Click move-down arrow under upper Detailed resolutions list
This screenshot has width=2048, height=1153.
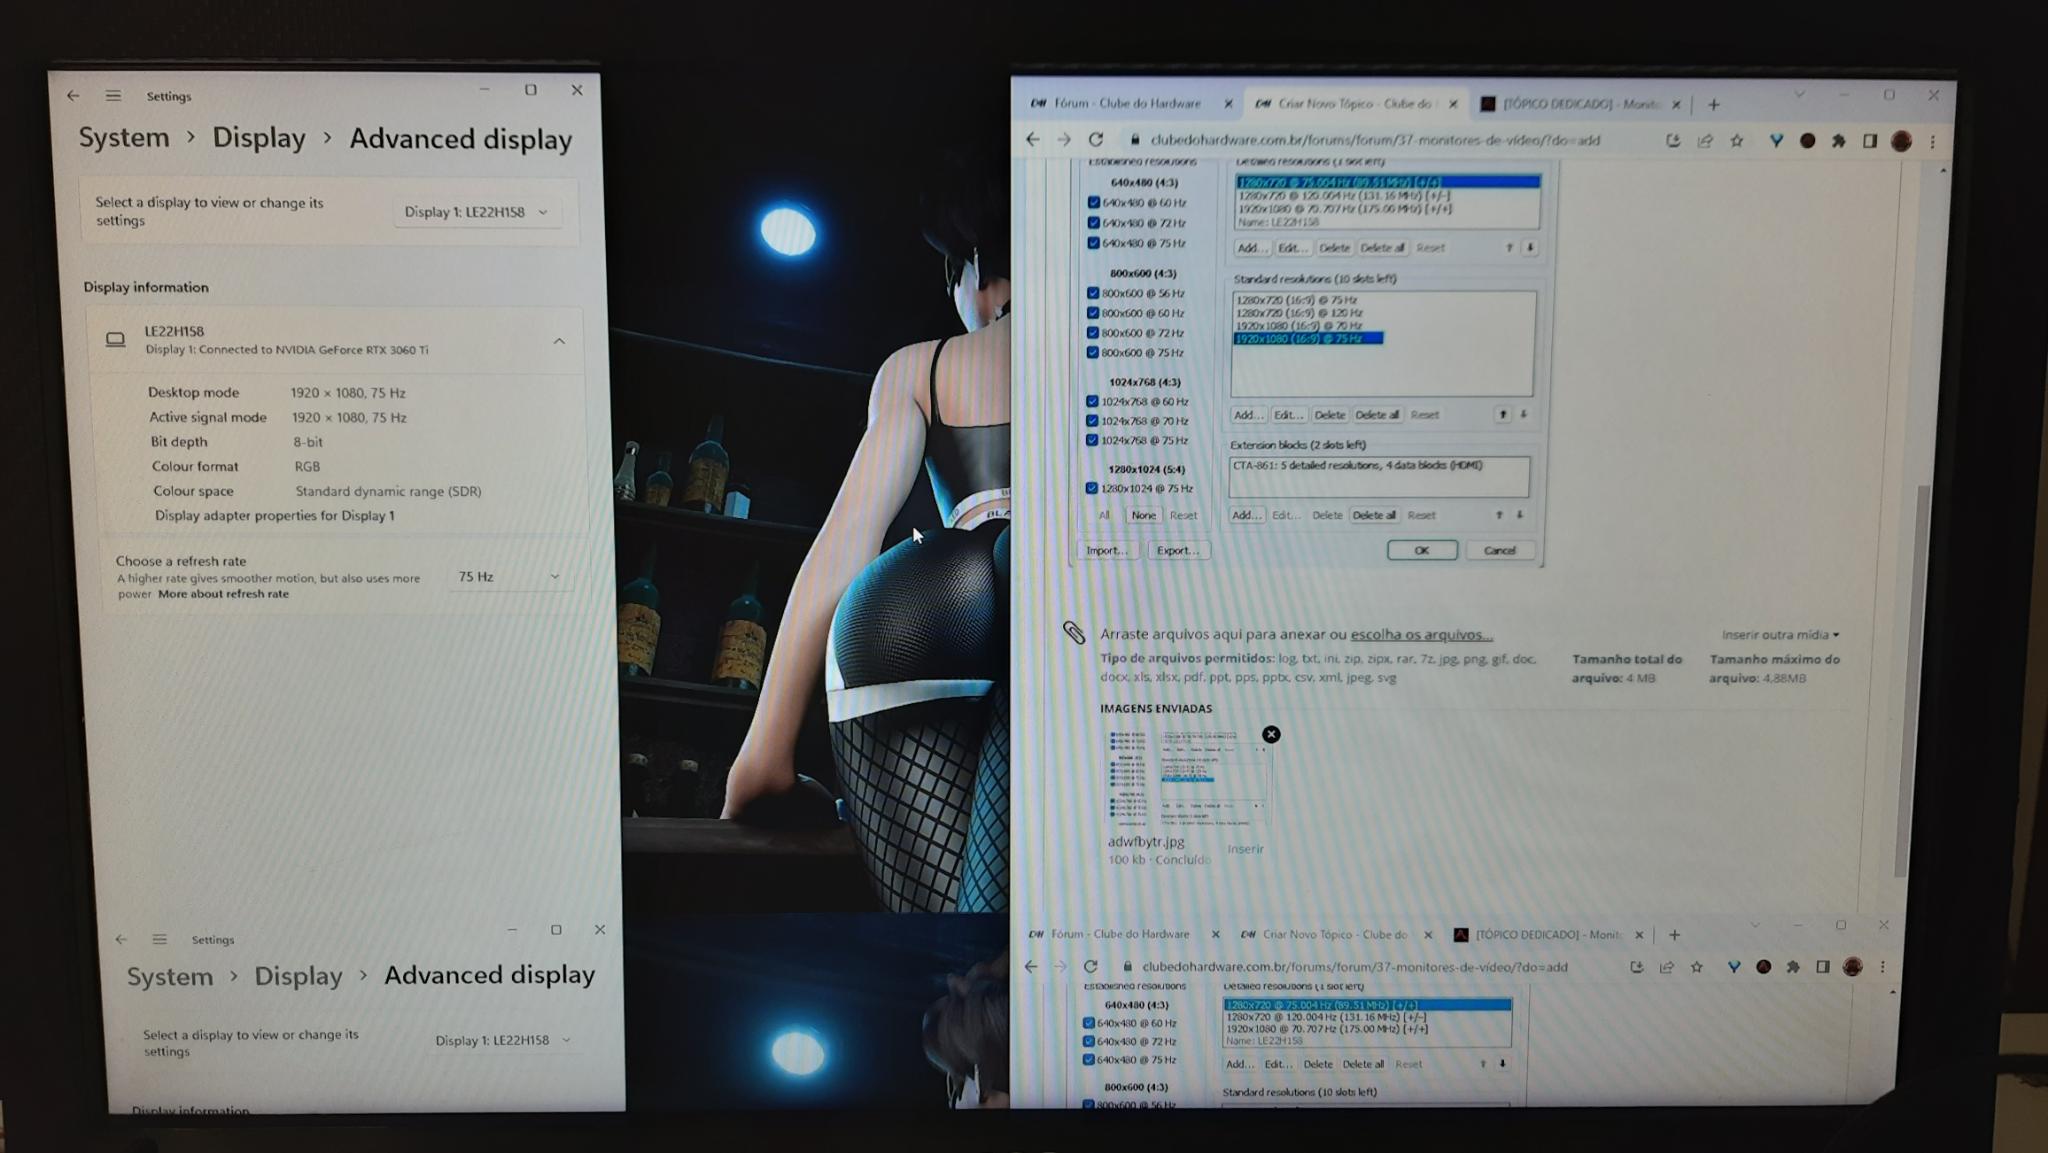coord(1530,247)
